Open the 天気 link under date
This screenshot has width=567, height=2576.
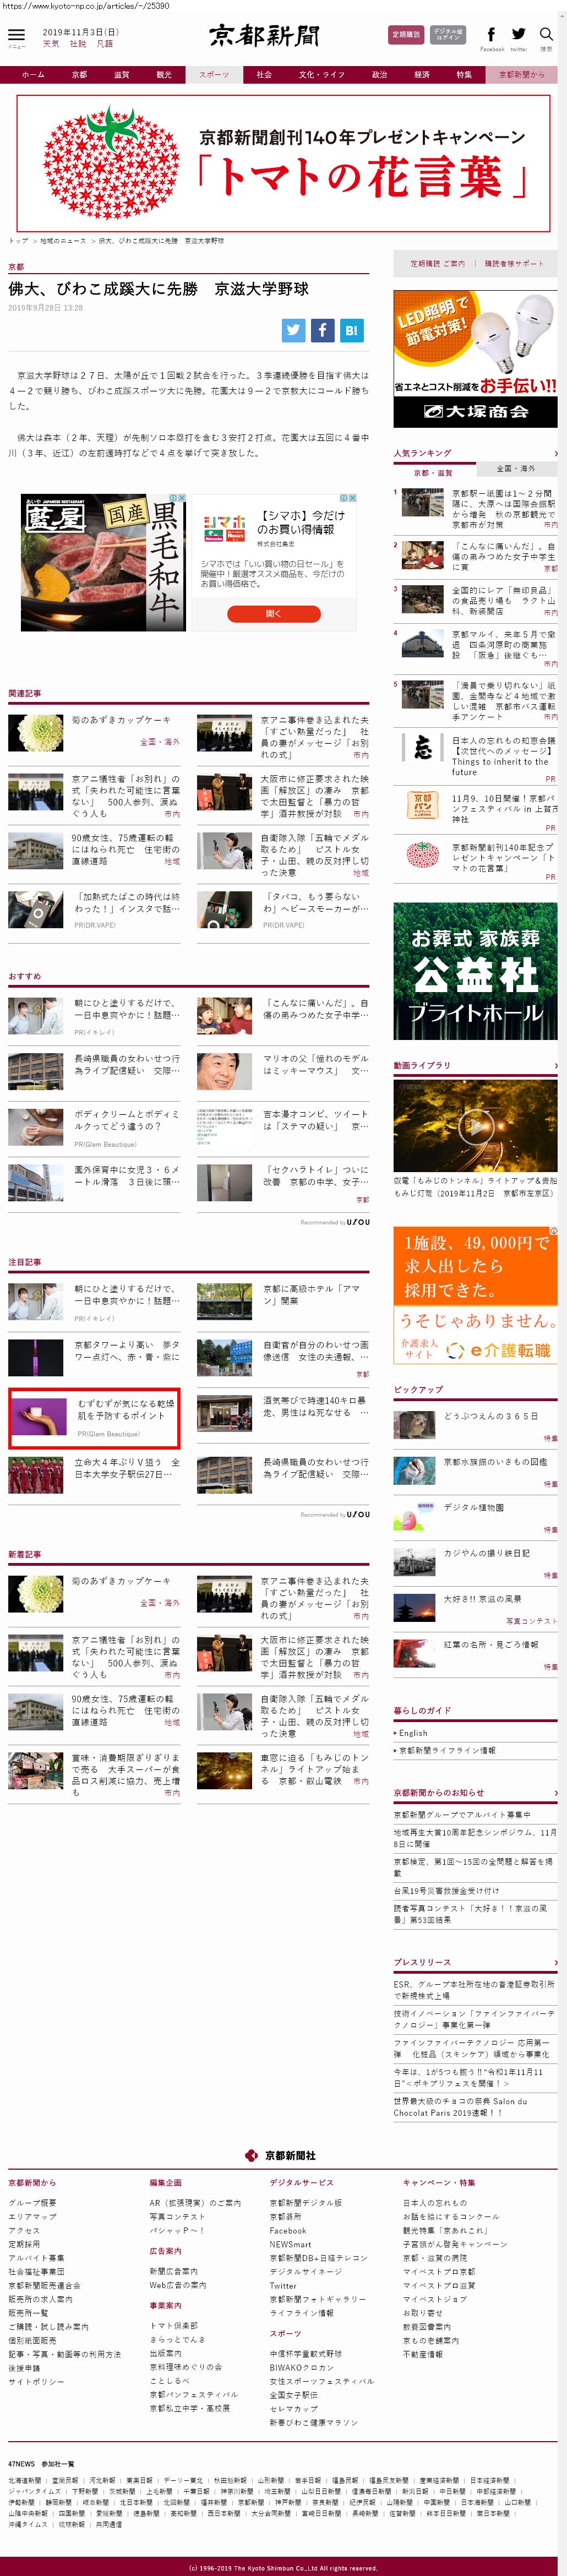(x=51, y=44)
